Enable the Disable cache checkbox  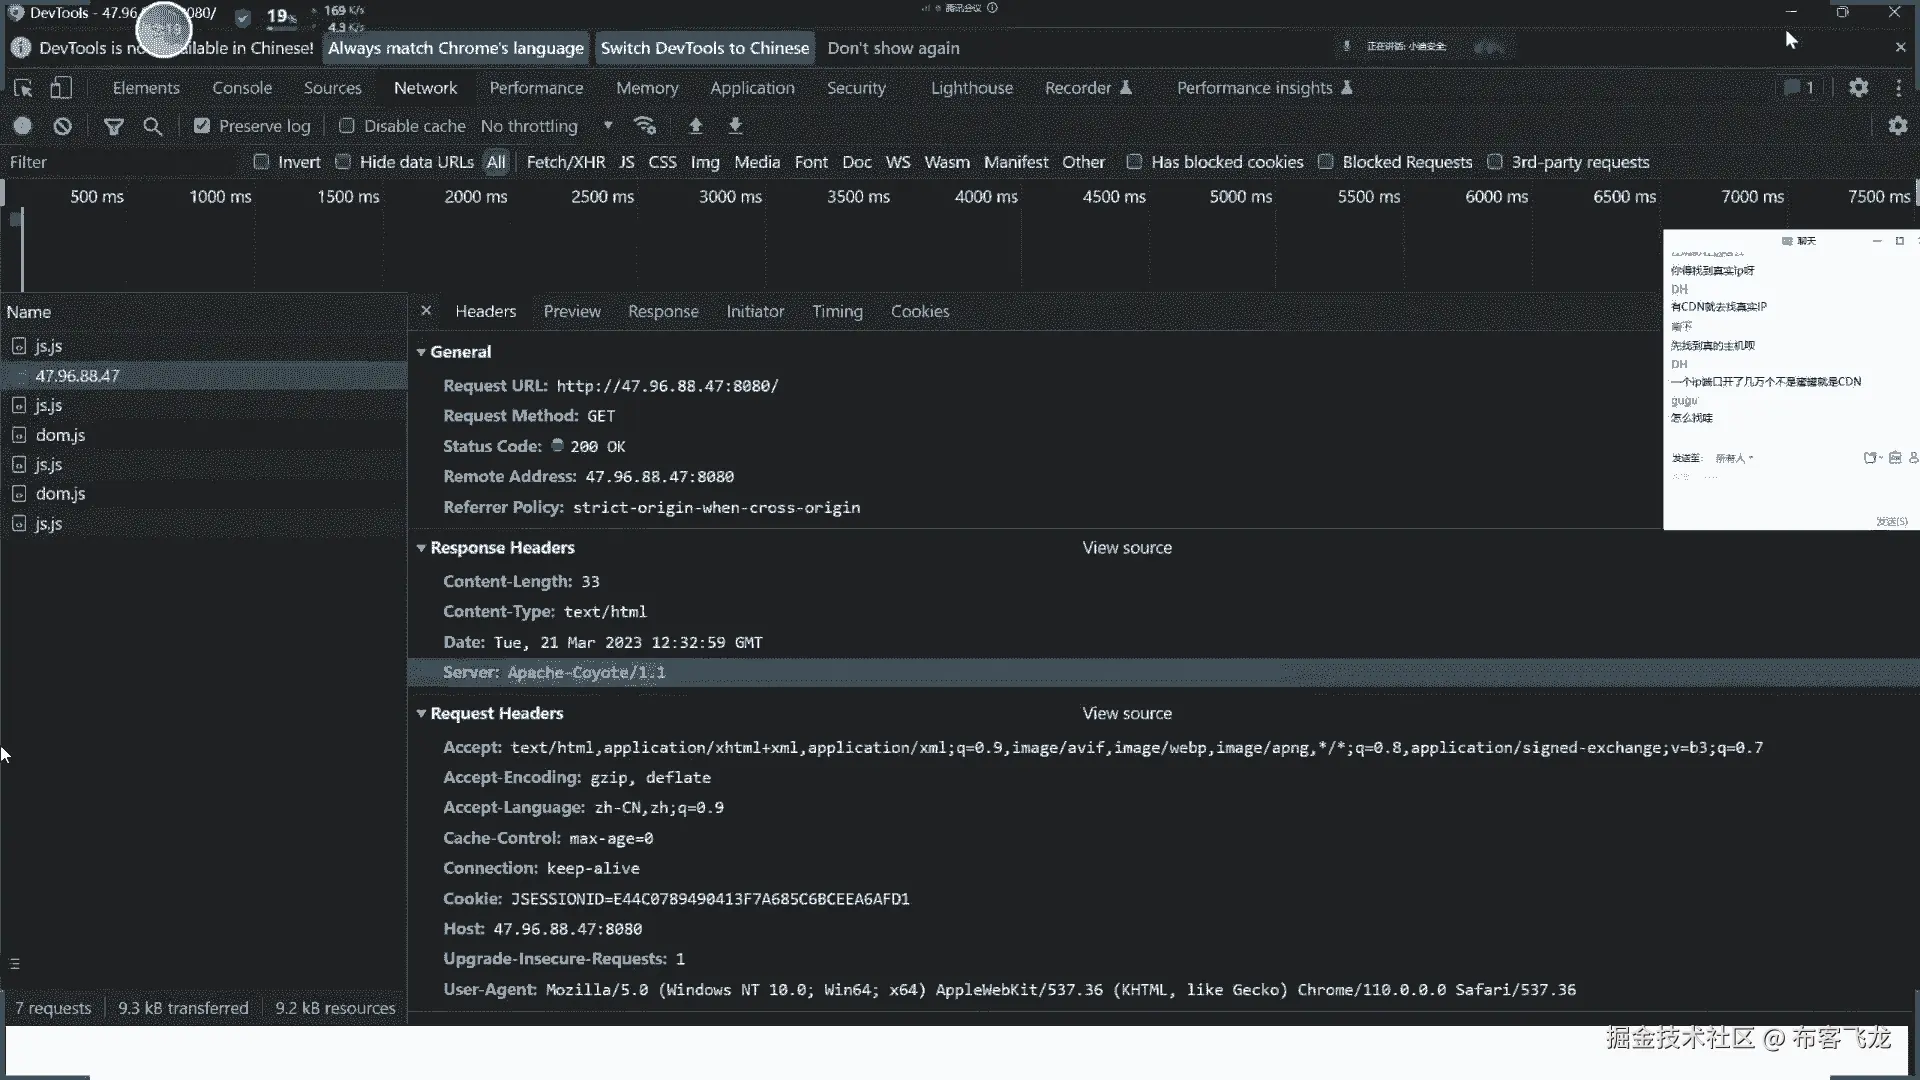pos(347,126)
